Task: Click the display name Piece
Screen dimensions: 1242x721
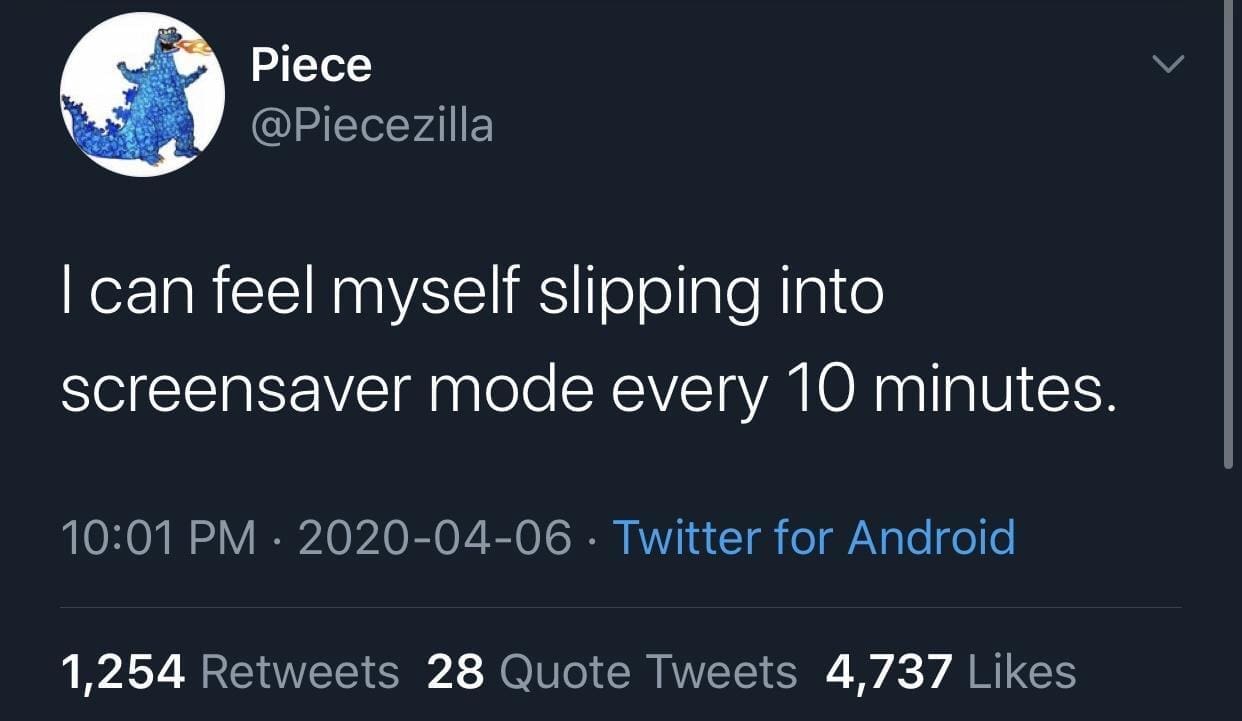Action: pyautogui.click(x=311, y=66)
